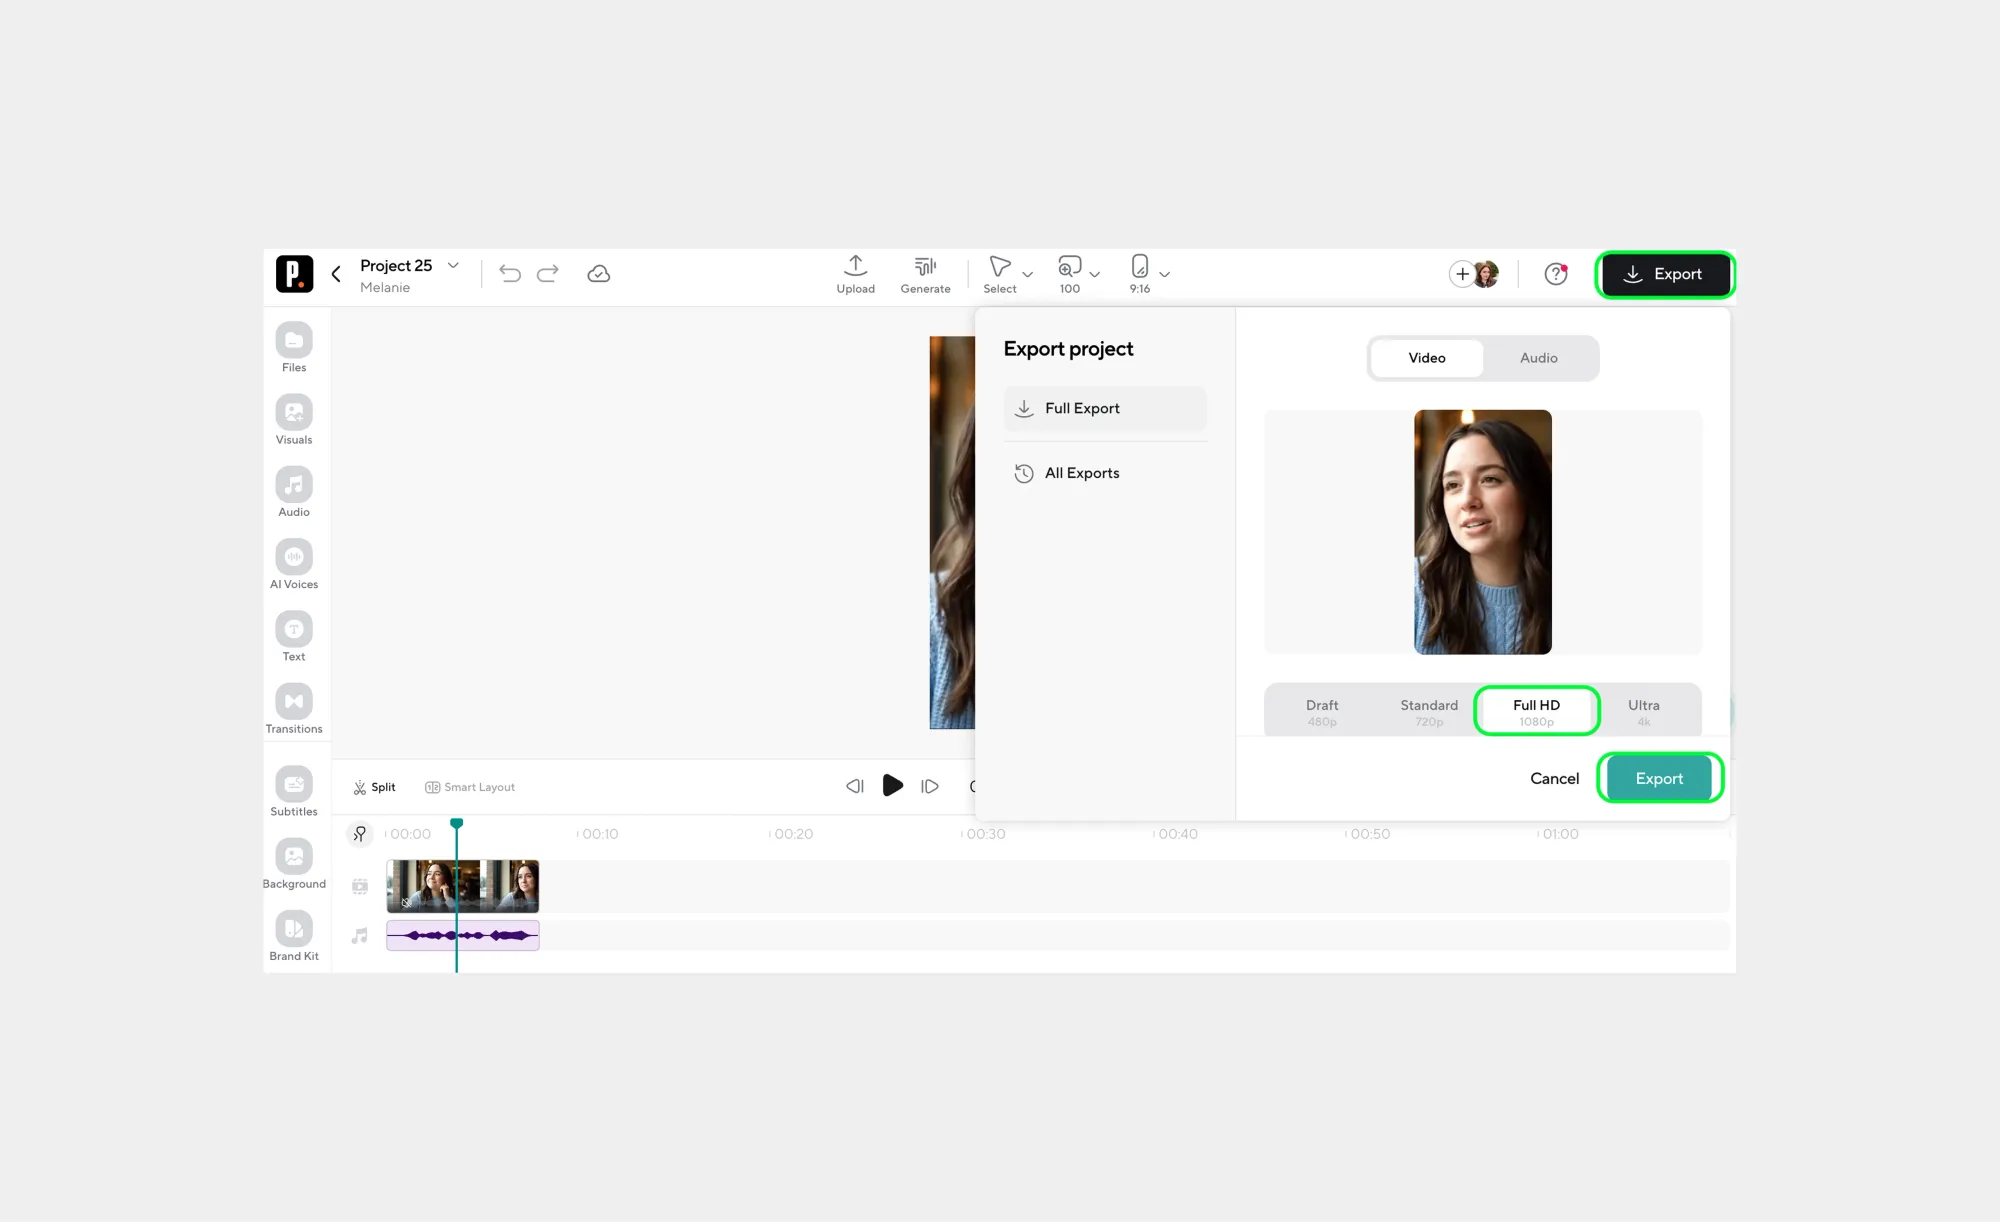Click the undo arrow icon
This screenshot has height=1222, width=2000.
point(510,274)
